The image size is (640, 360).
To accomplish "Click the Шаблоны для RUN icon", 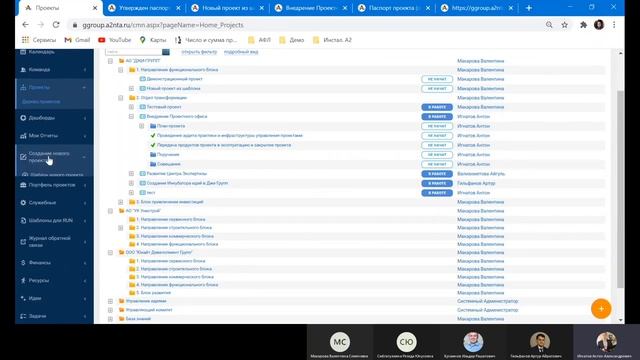I will (x=23, y=220).
